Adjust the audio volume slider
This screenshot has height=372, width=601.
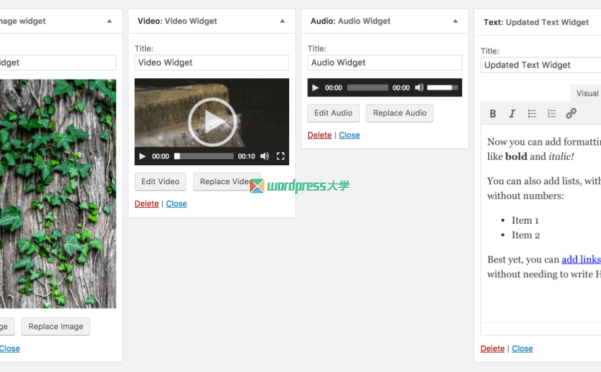pyautogui.click(x=442, y=88)
